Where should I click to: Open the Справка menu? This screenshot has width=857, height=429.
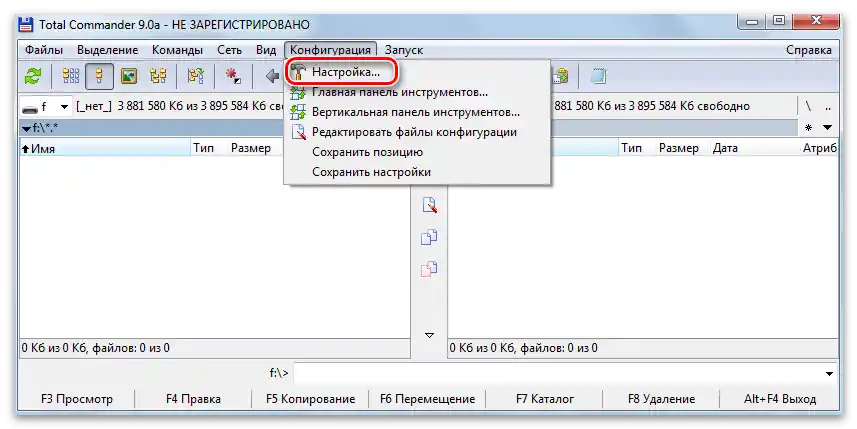[x=808, y=50]
